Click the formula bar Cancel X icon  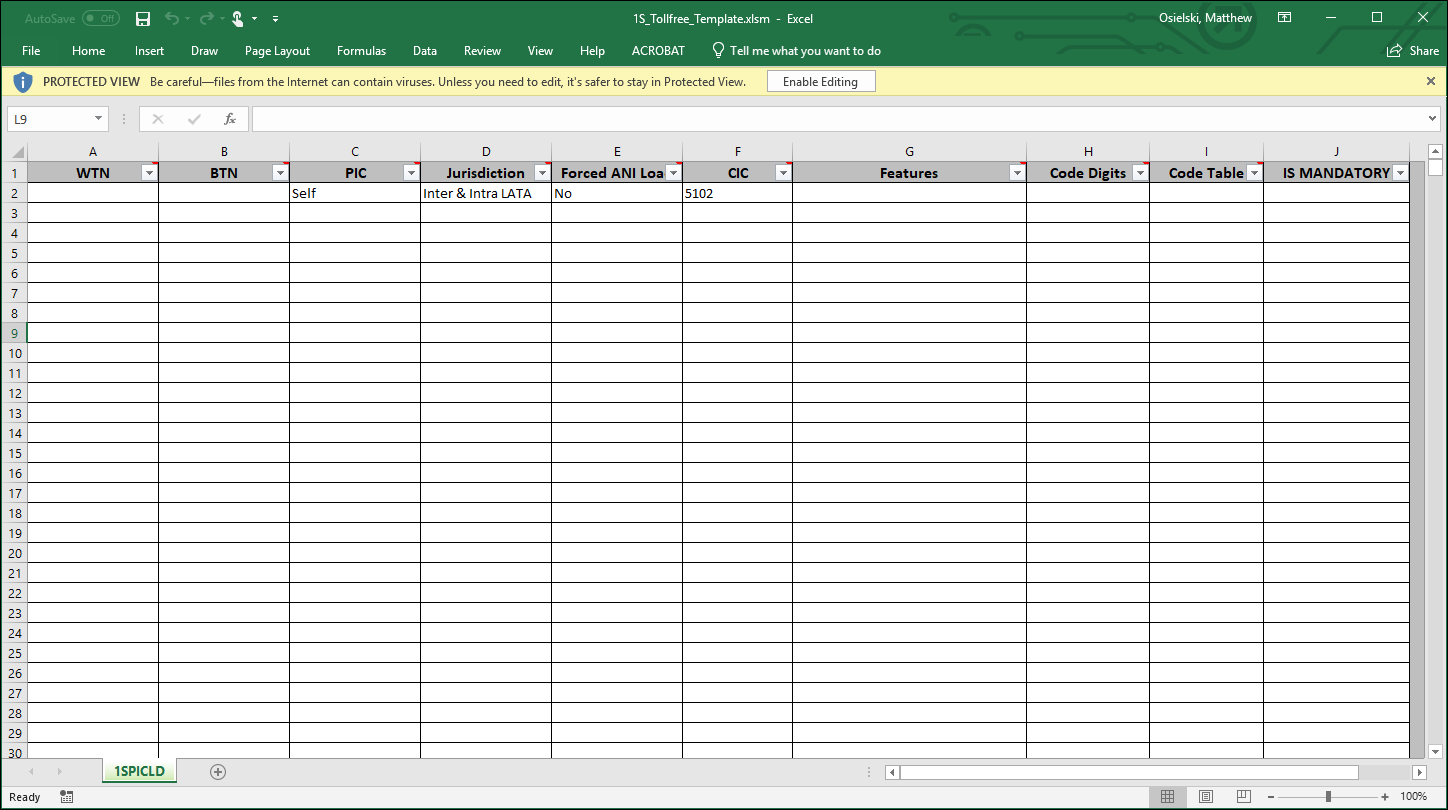point(158,119)
